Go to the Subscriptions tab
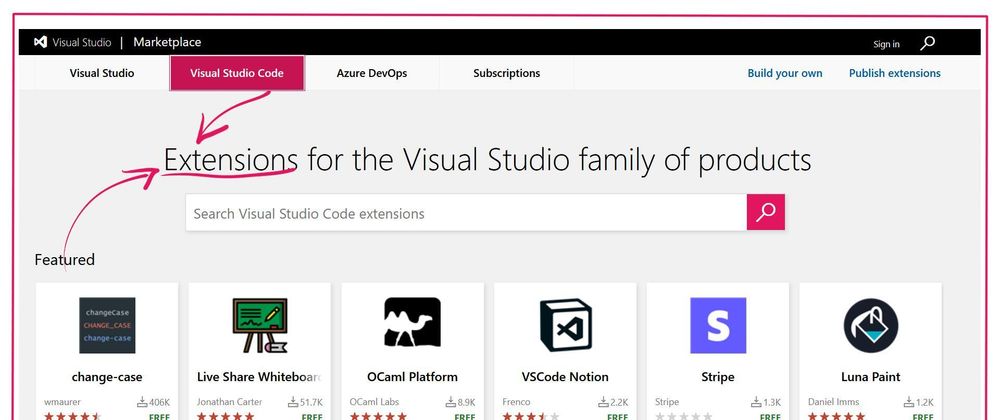Screen dimensions: 1000x420 tap(507, 73)
